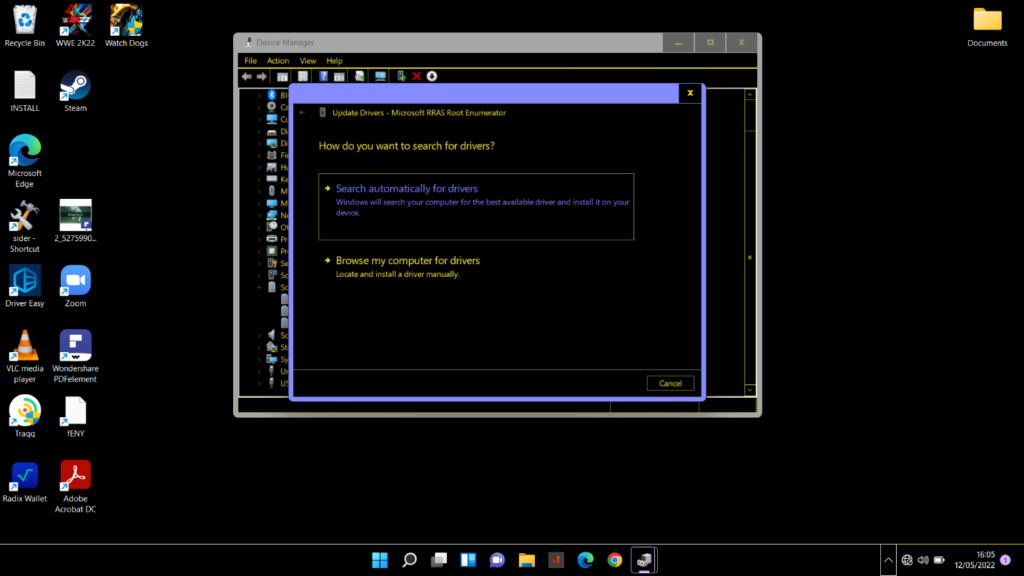Click the Properties toolbar icon

pos(302,76)
